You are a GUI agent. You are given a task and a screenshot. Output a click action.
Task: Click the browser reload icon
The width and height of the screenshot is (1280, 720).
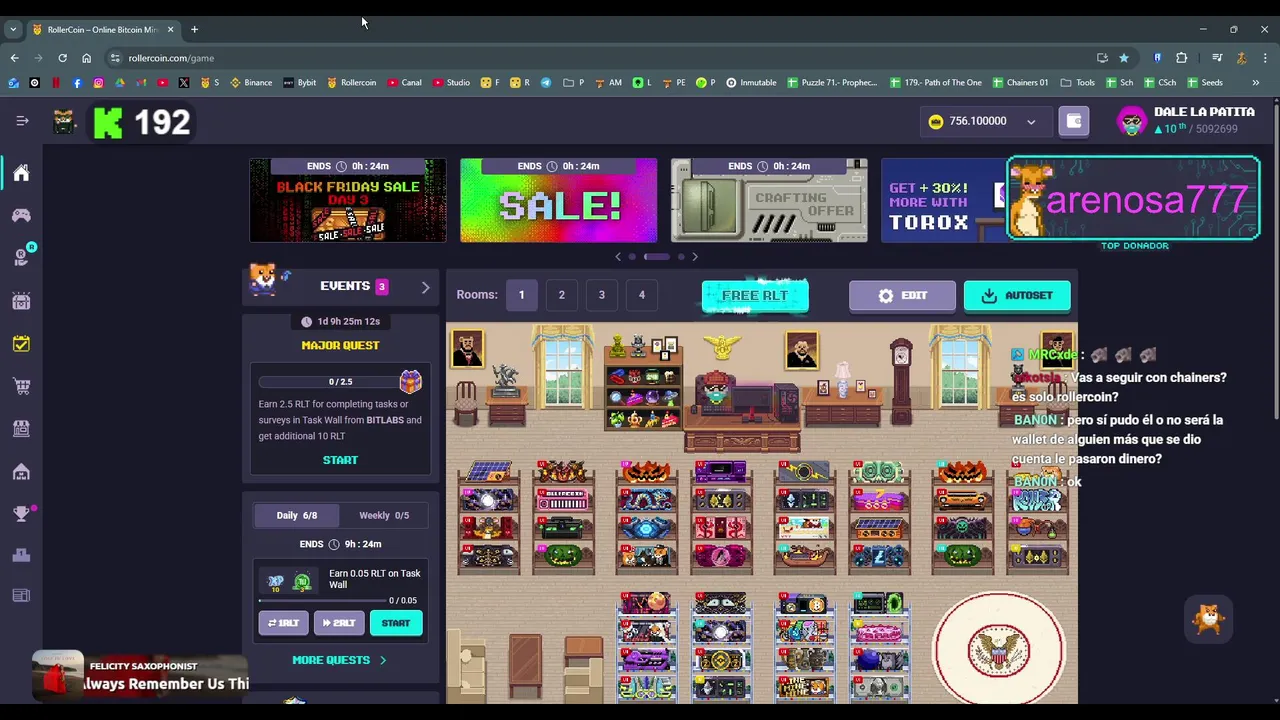coord(62,58)
